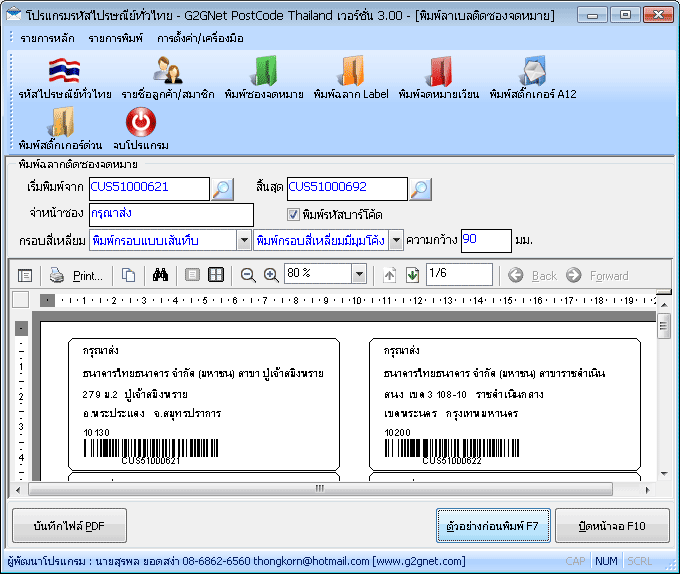Viewport: 680px width, 574px height.
Task: Click the zoom in magnifier icon
Action: point(271,275)
